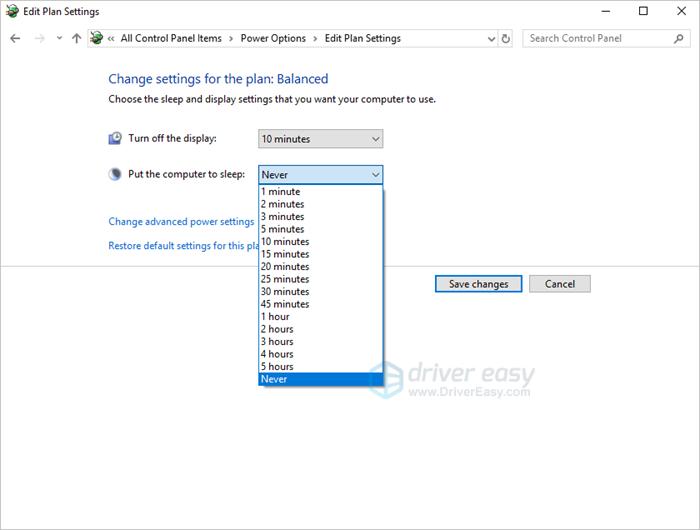Viewport: 700px width, 530px height.
Task: Click the Cancel button
Action: [x=560, y=284]
